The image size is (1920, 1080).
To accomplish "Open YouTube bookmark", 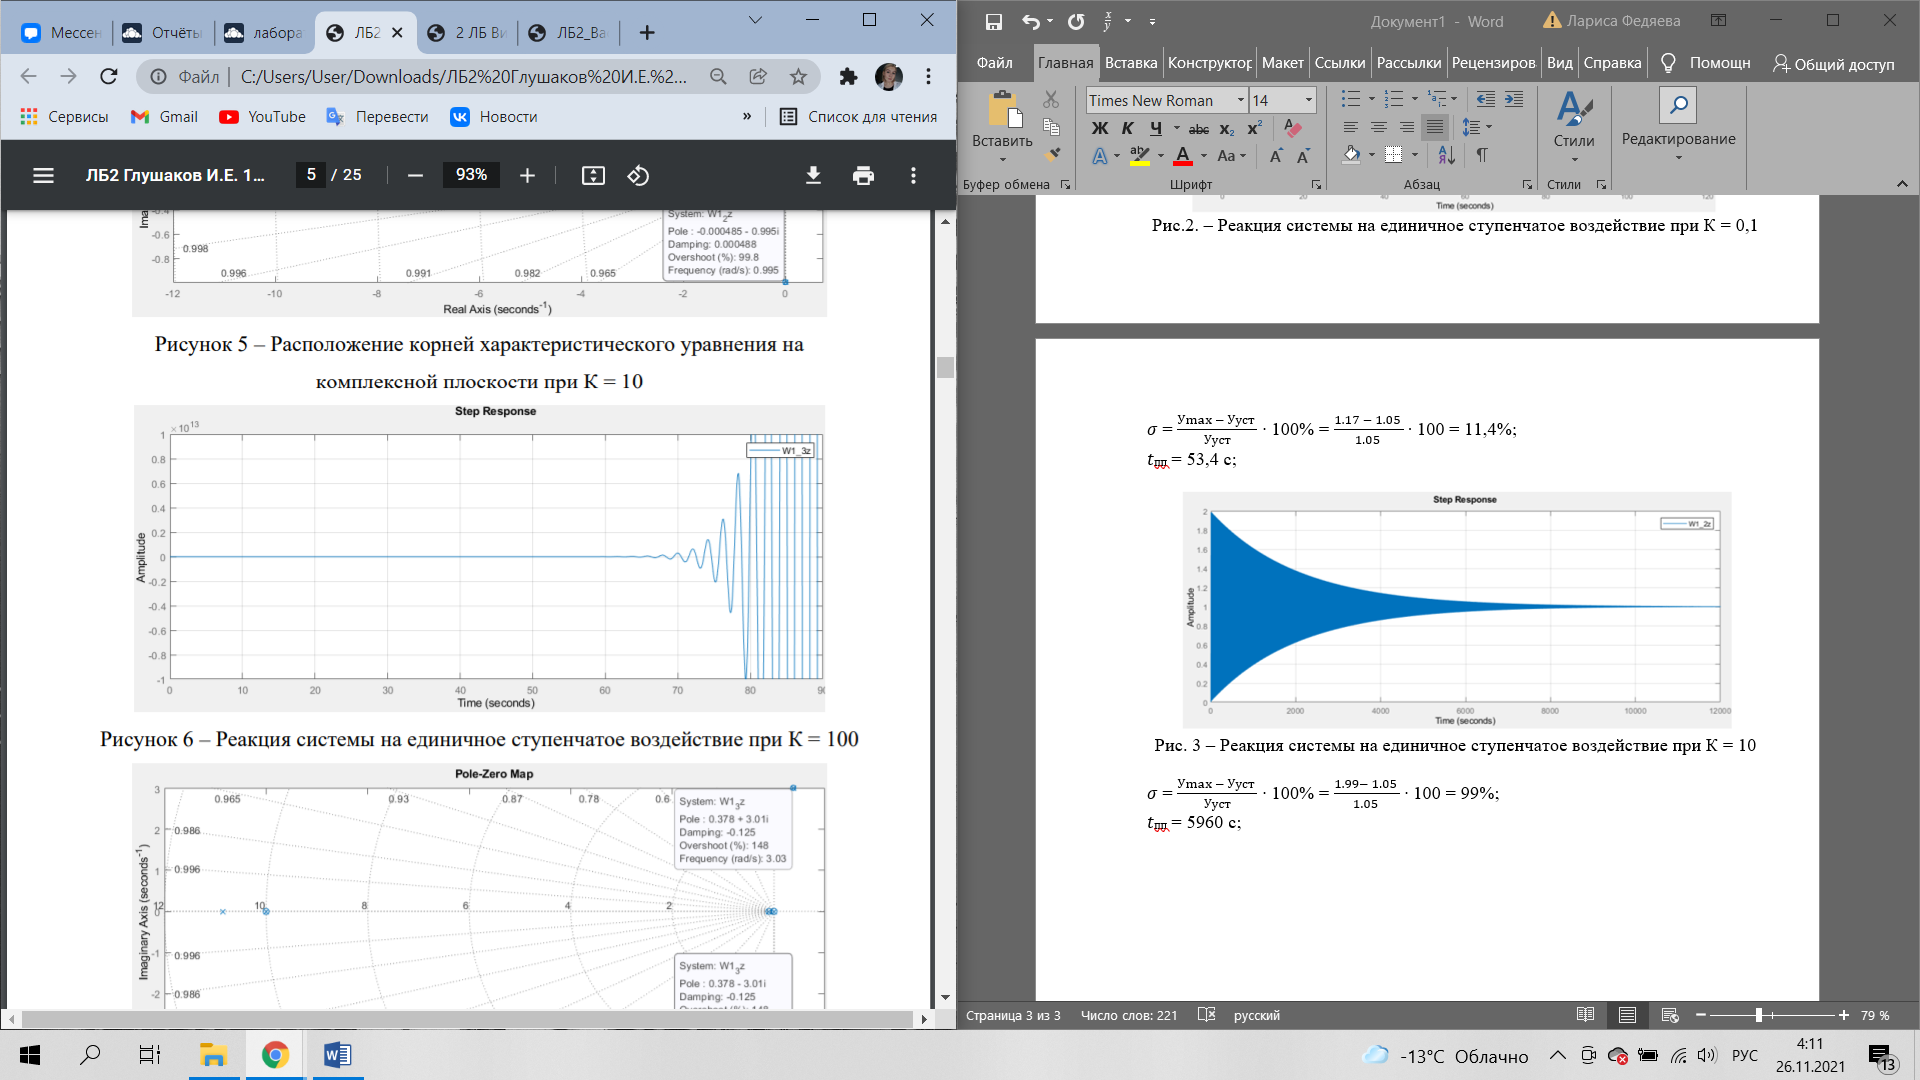I will (x=262, y=117).
